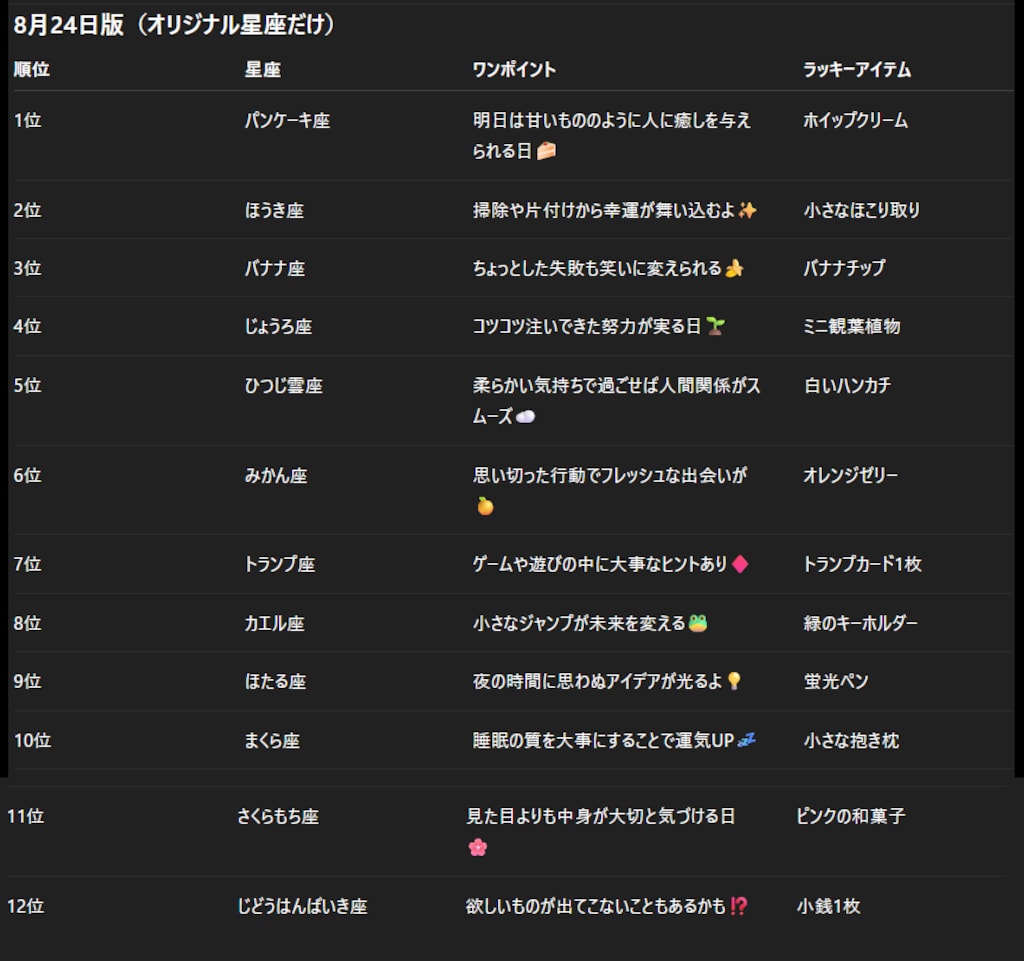Select the ワンポイント column header
The width and height of the screenshot is (1024, 961).
coord(514,69)
